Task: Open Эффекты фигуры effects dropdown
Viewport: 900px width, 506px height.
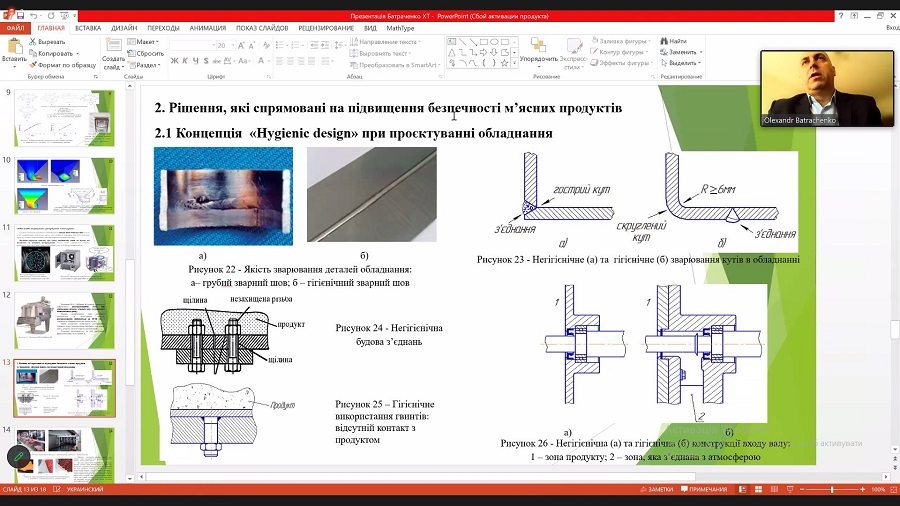Action: point(622,63)
